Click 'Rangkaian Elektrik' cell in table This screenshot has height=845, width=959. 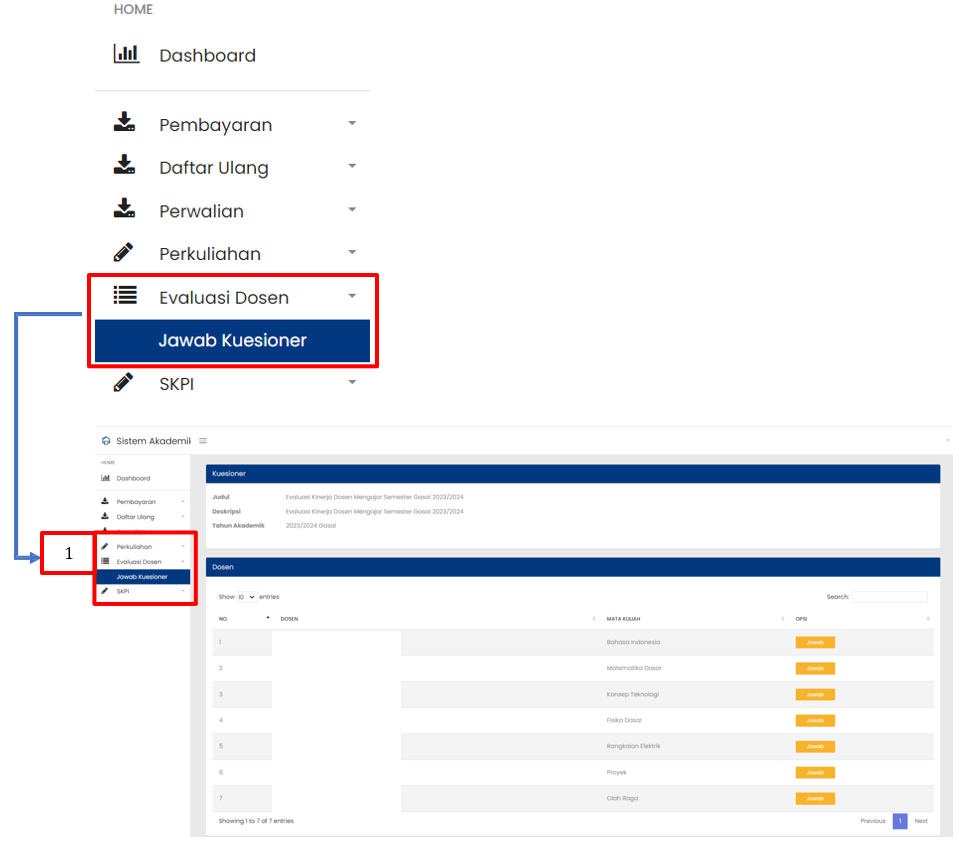[633, 747]
